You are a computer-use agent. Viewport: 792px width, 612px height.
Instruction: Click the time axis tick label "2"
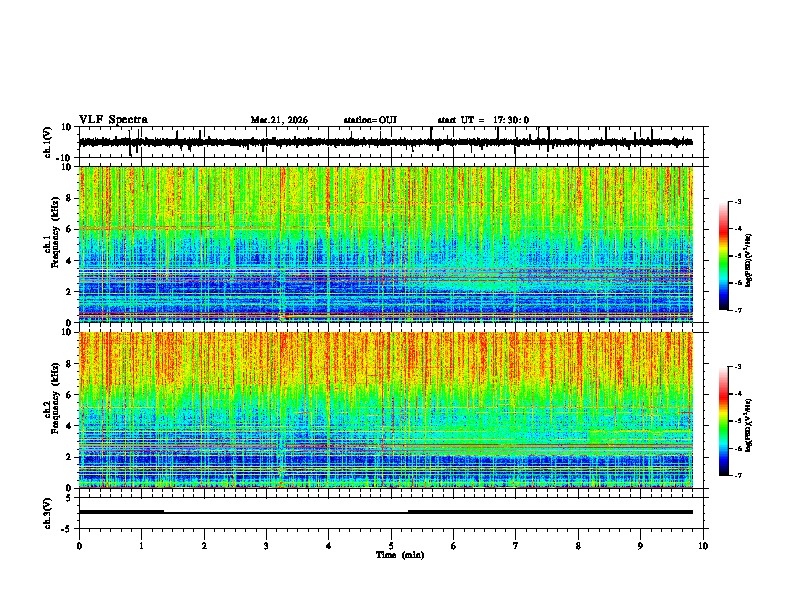[204, 546]
